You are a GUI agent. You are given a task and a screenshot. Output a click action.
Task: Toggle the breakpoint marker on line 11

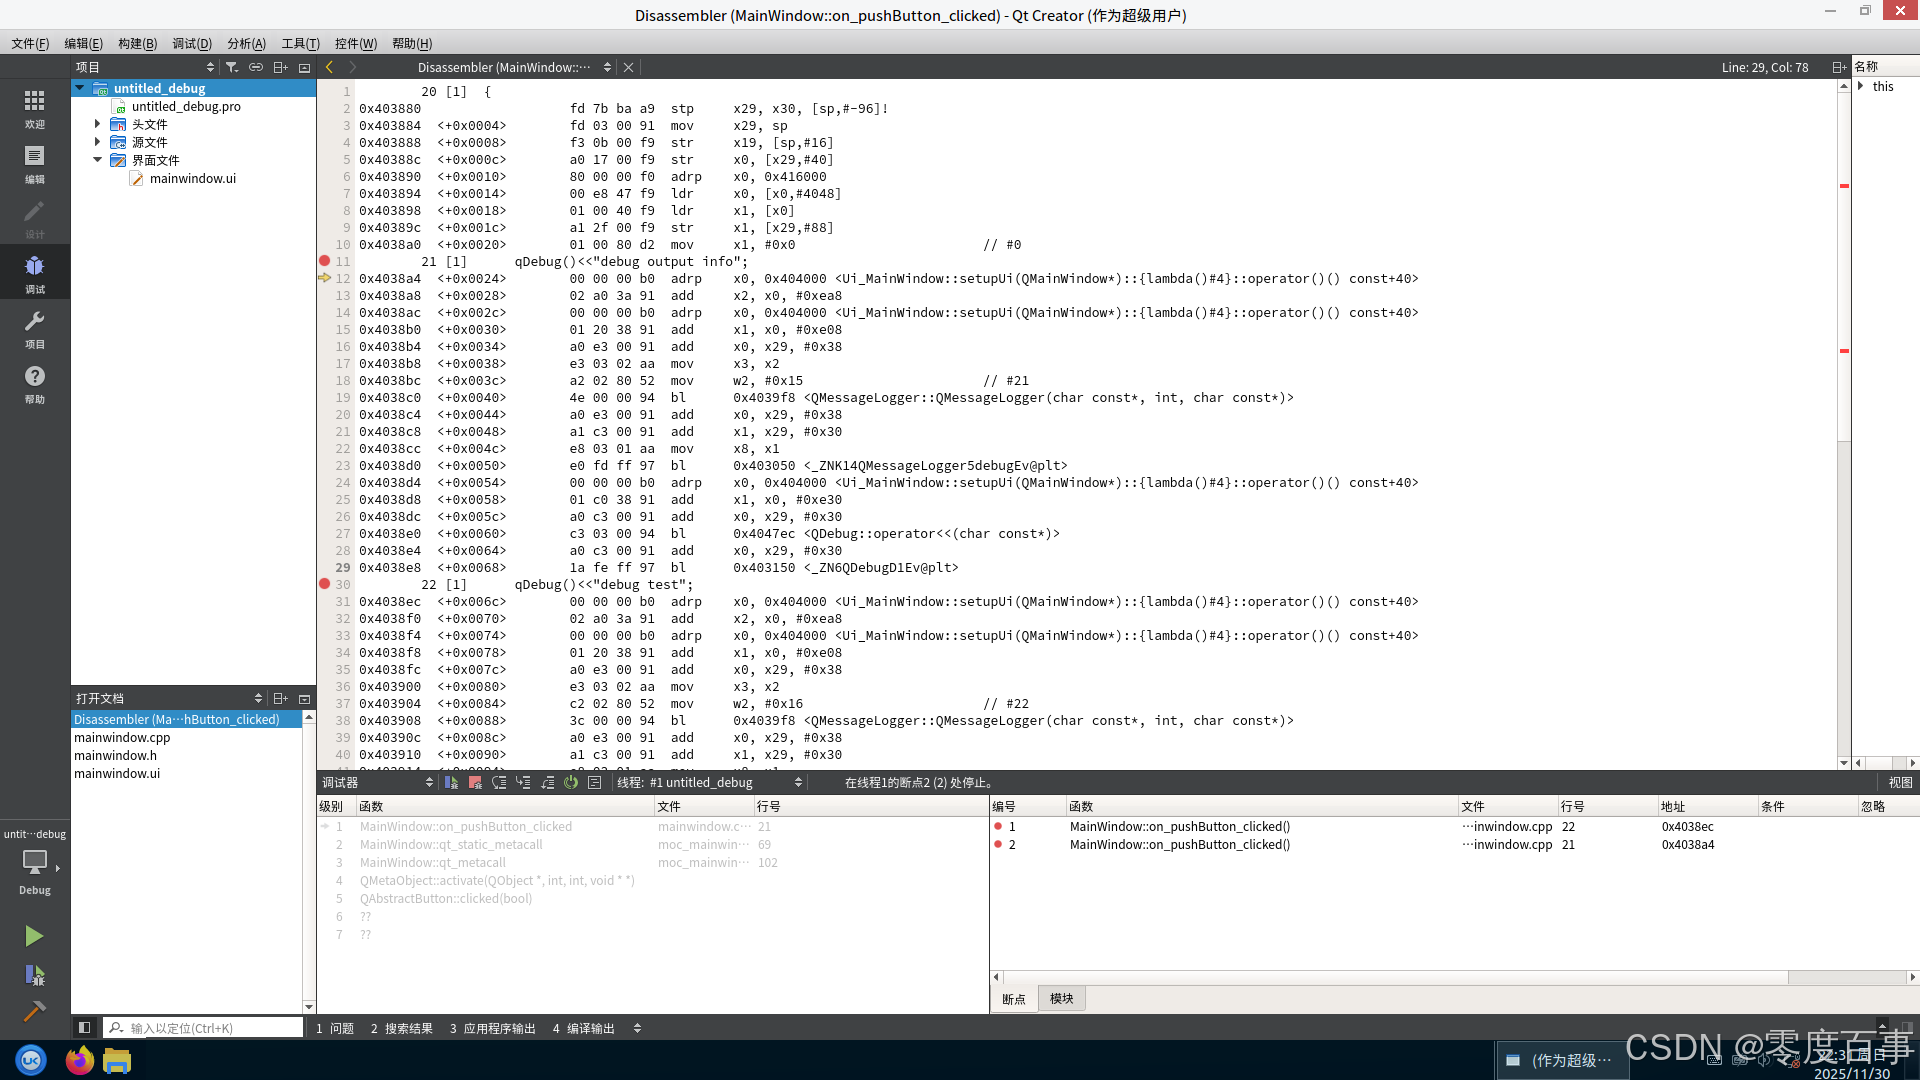325,261
